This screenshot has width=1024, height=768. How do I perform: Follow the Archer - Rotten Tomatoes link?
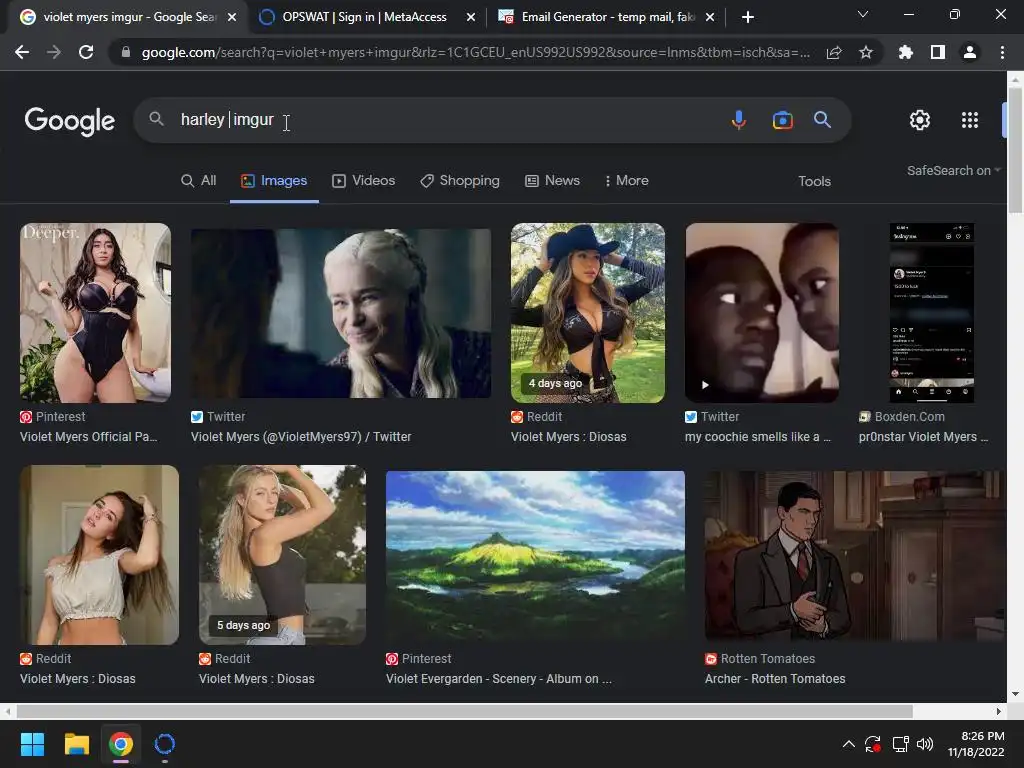click(775, 679)
